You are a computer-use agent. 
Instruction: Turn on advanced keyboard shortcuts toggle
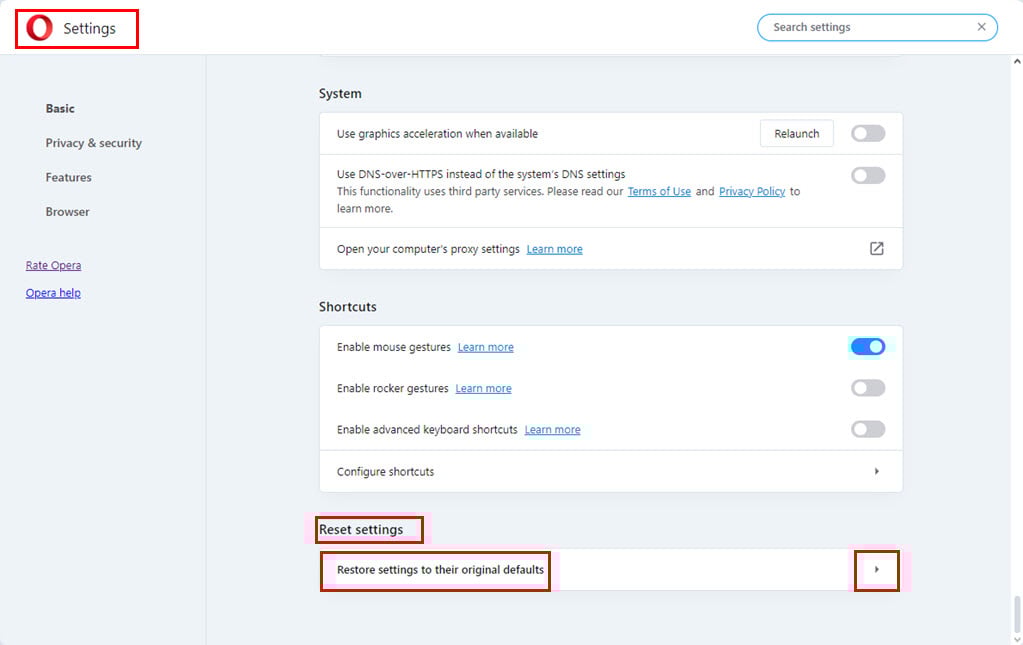[x=868, y=429]
